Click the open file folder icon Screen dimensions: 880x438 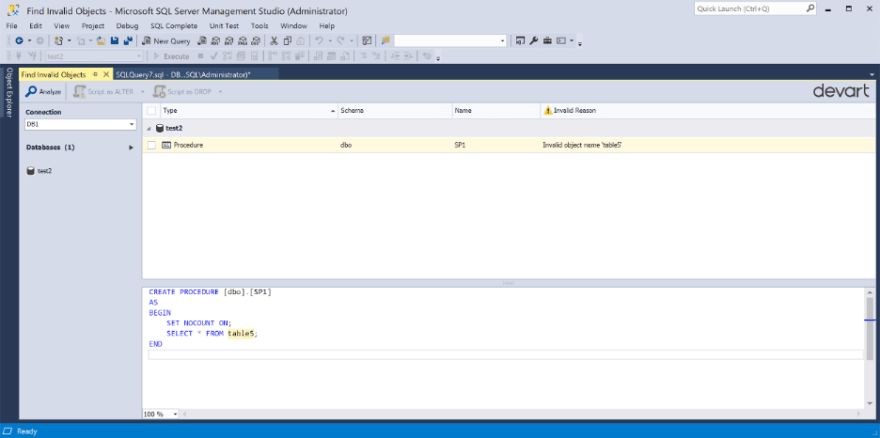tap(101, 41)
